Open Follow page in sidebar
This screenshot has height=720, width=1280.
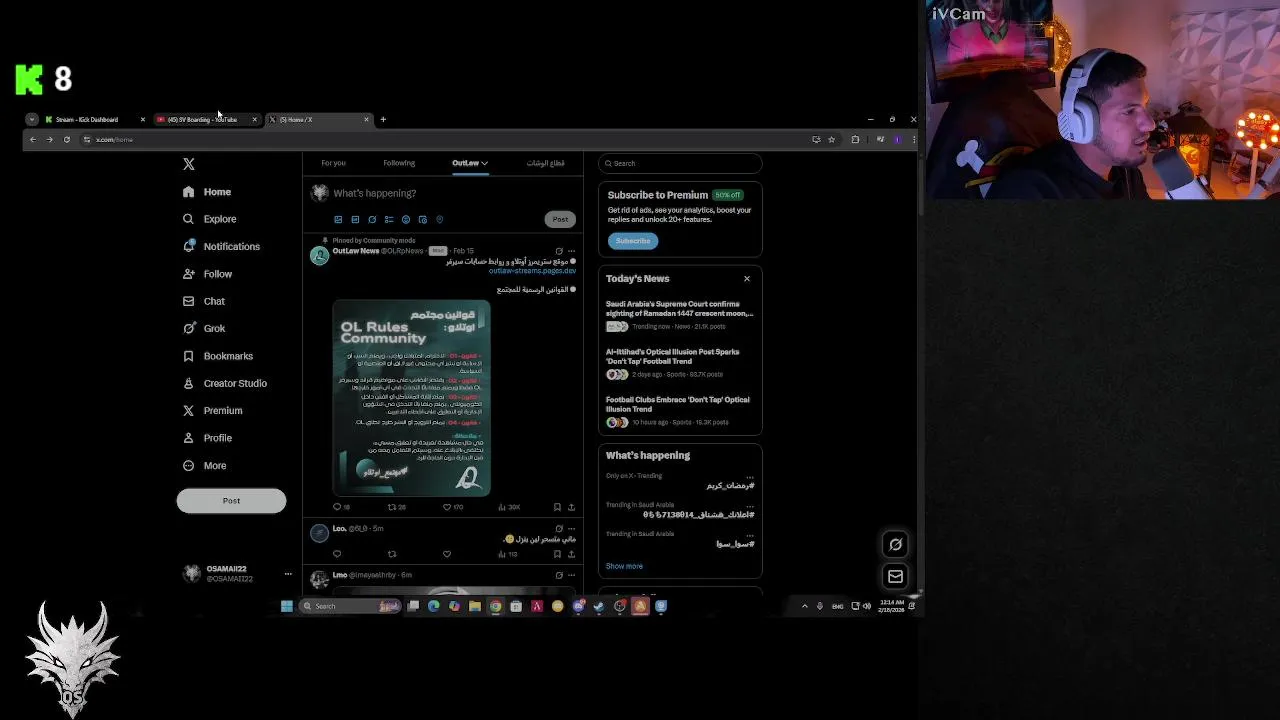tap(207, 274)
